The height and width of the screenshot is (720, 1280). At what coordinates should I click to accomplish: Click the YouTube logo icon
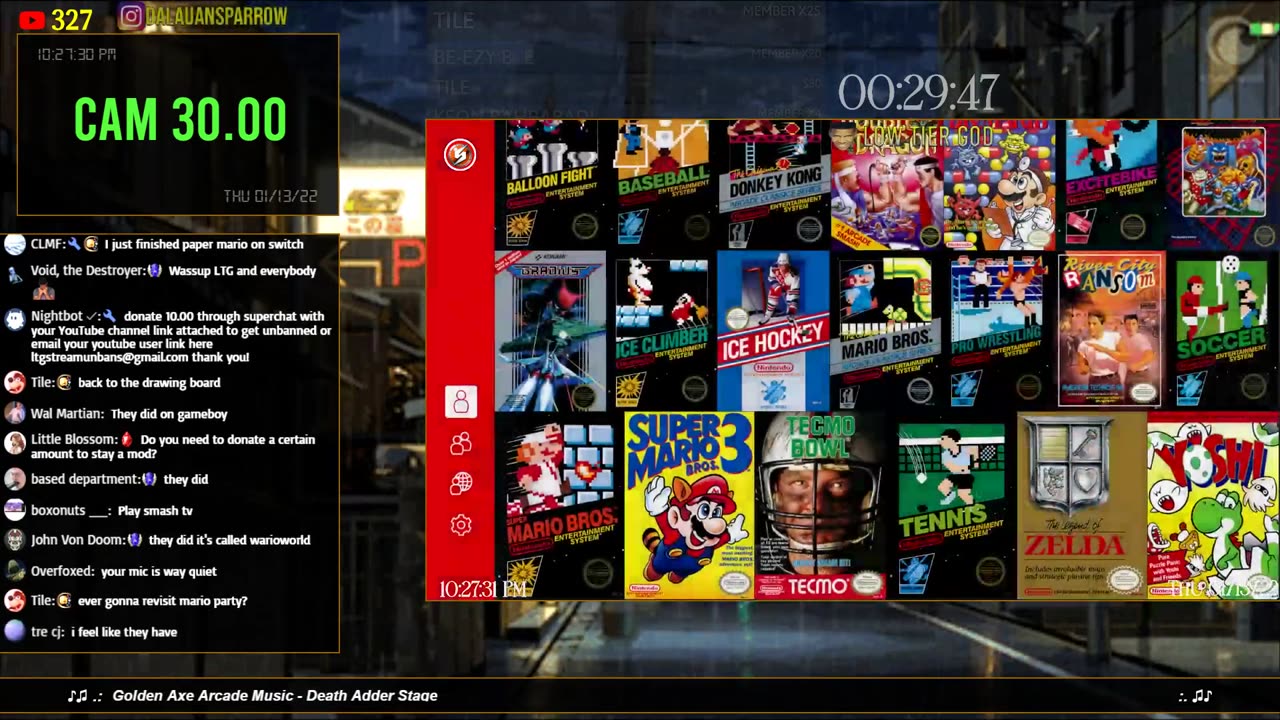(x=31, y=19)
